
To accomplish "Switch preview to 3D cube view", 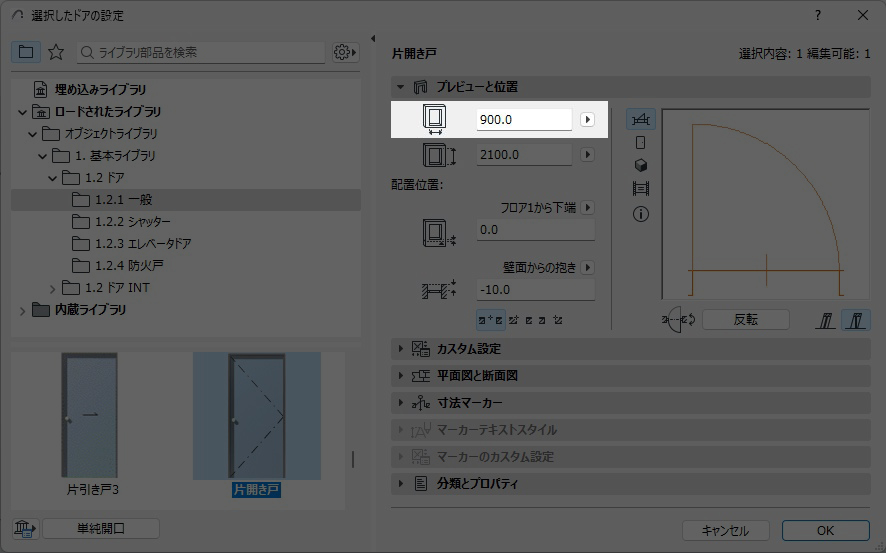I will [x=641, y=165].
